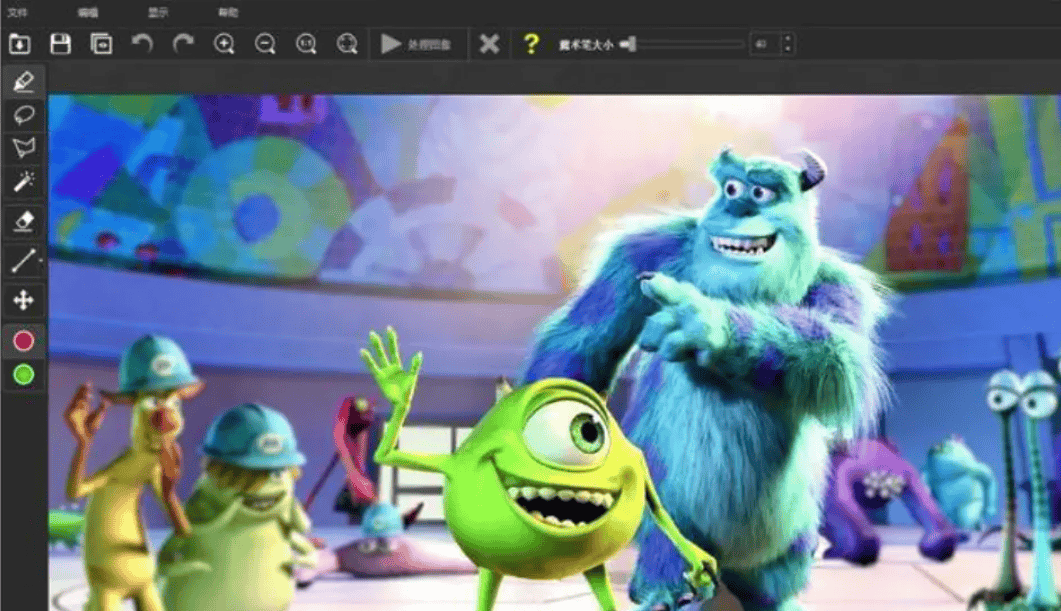
Task: Click the show original image preview icon
Action: pos(101,44)
